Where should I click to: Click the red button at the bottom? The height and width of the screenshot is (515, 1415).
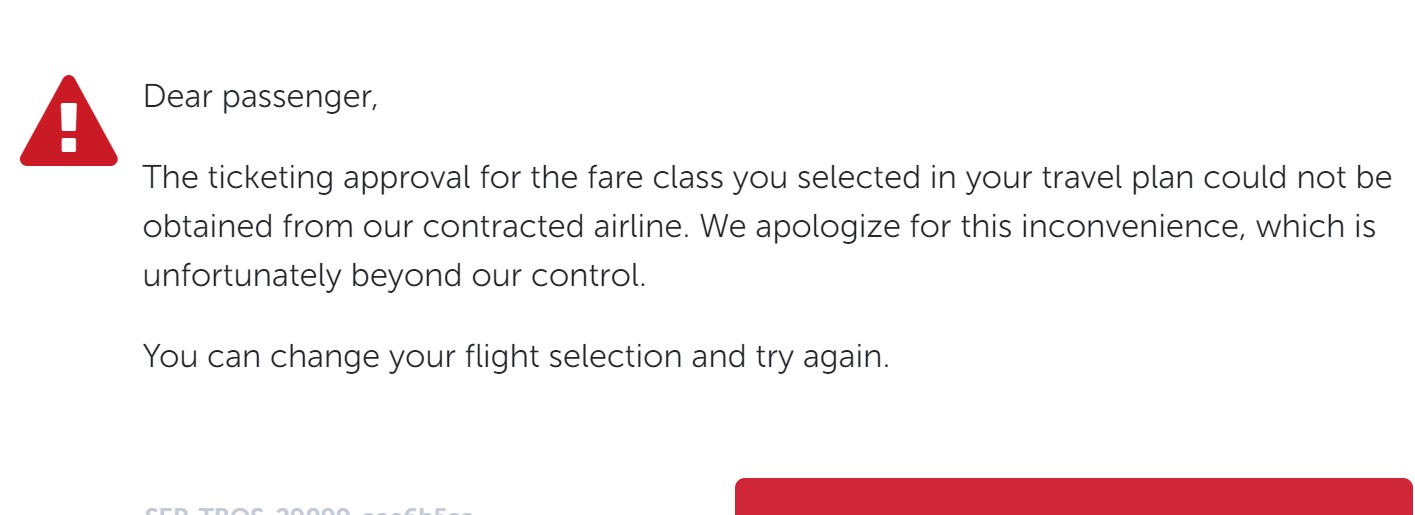(1073, 498)
